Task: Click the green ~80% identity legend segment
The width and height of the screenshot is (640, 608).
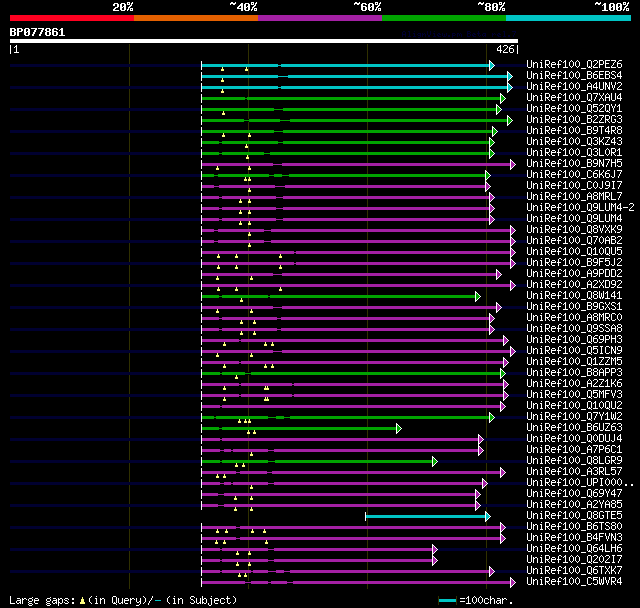Action: coord(444,18)
